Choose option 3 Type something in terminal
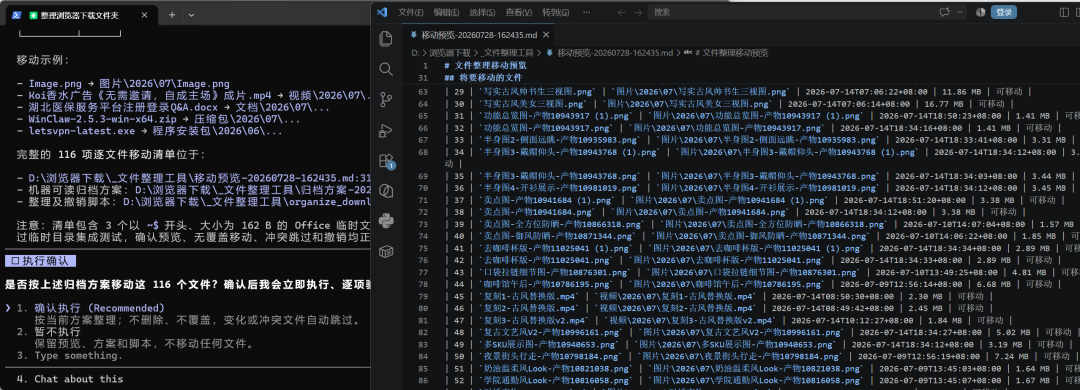This screenshot has width=1080, height=390. [x=70, y=356]
